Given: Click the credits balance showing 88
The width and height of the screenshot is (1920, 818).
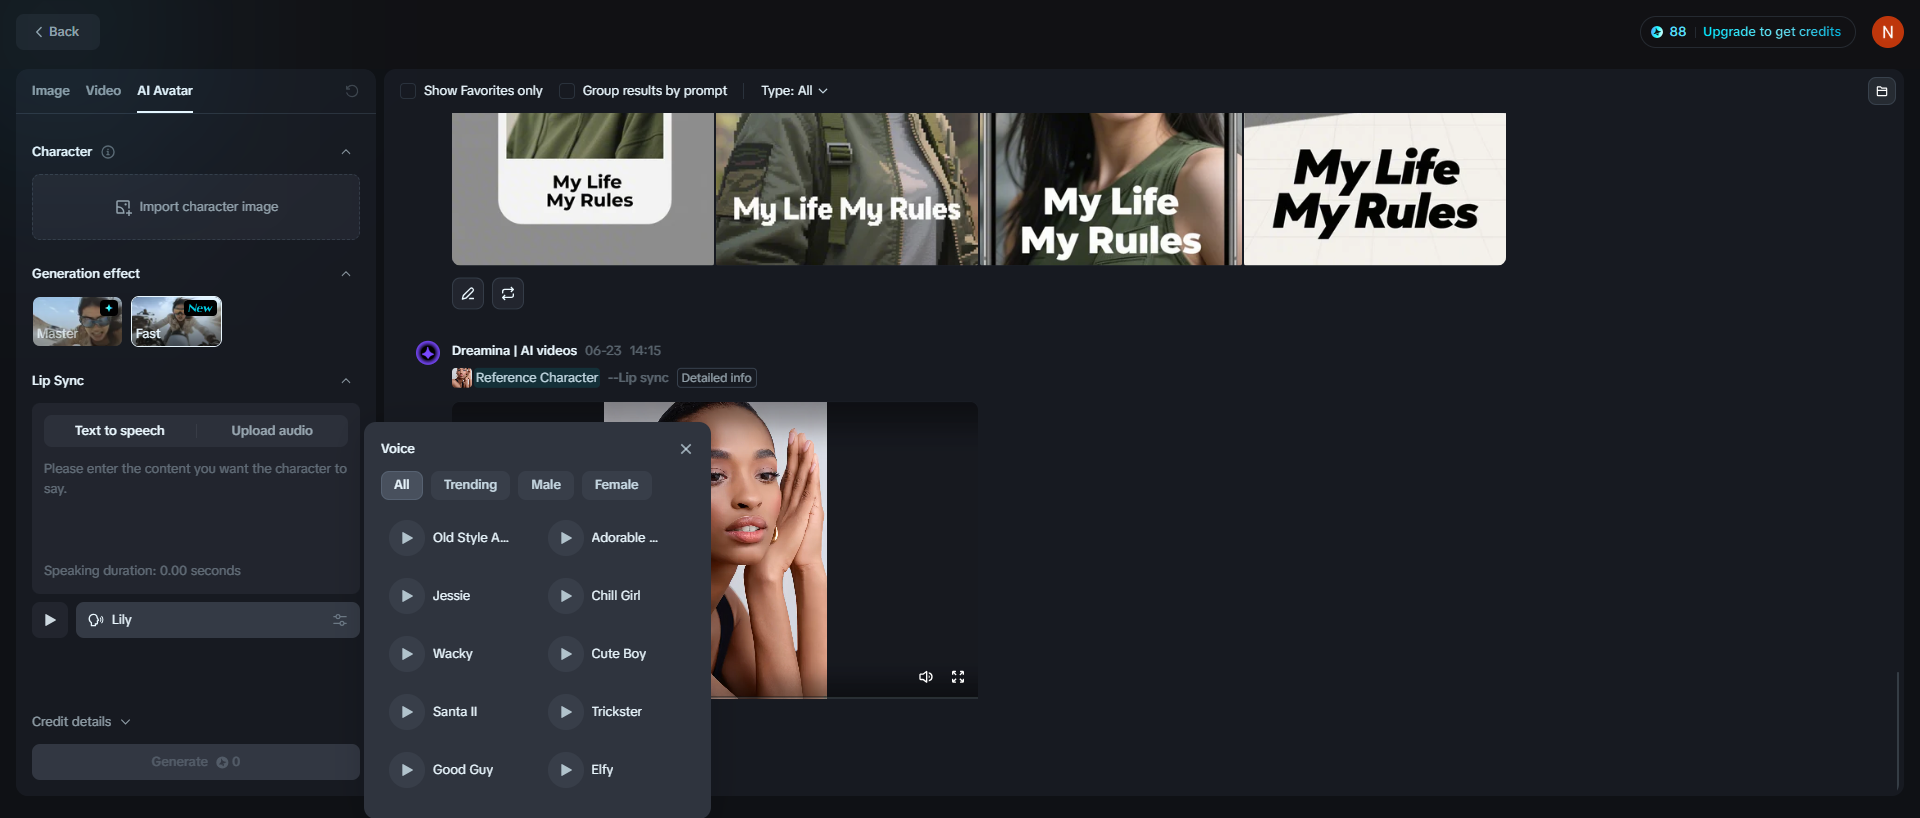Looking at the screenshot, I should click(x=1669, y=32).
